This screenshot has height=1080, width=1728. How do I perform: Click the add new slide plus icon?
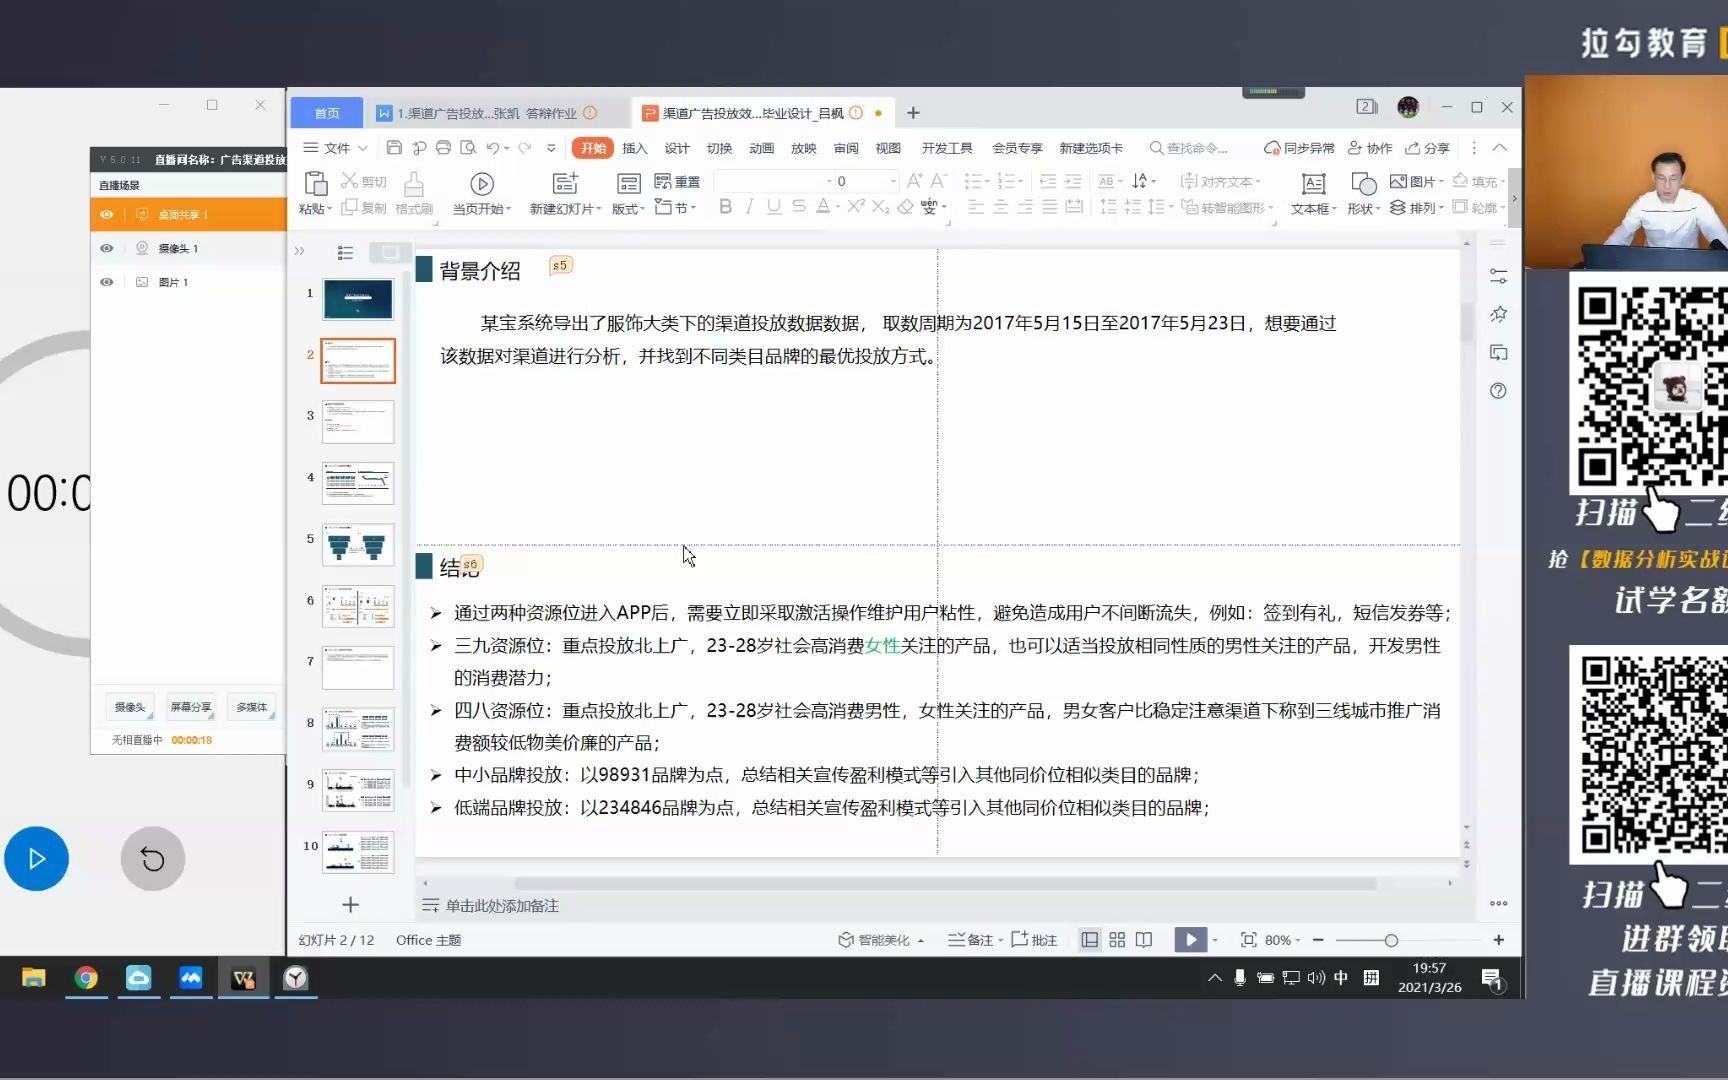[x=350, y=905]
